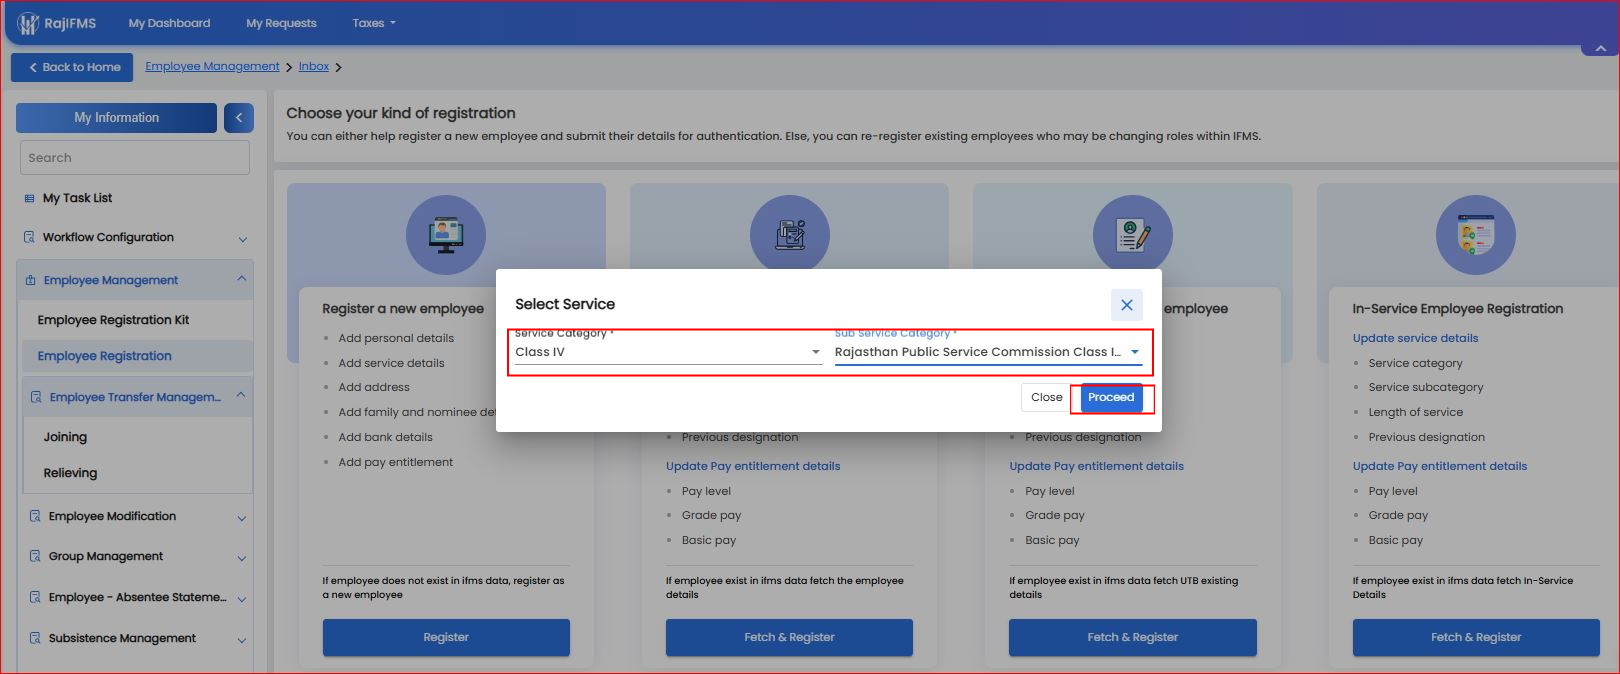Follow the Inbox breadcrumb link
This screenshot has width=1620, height=674.
coord(314,66)
